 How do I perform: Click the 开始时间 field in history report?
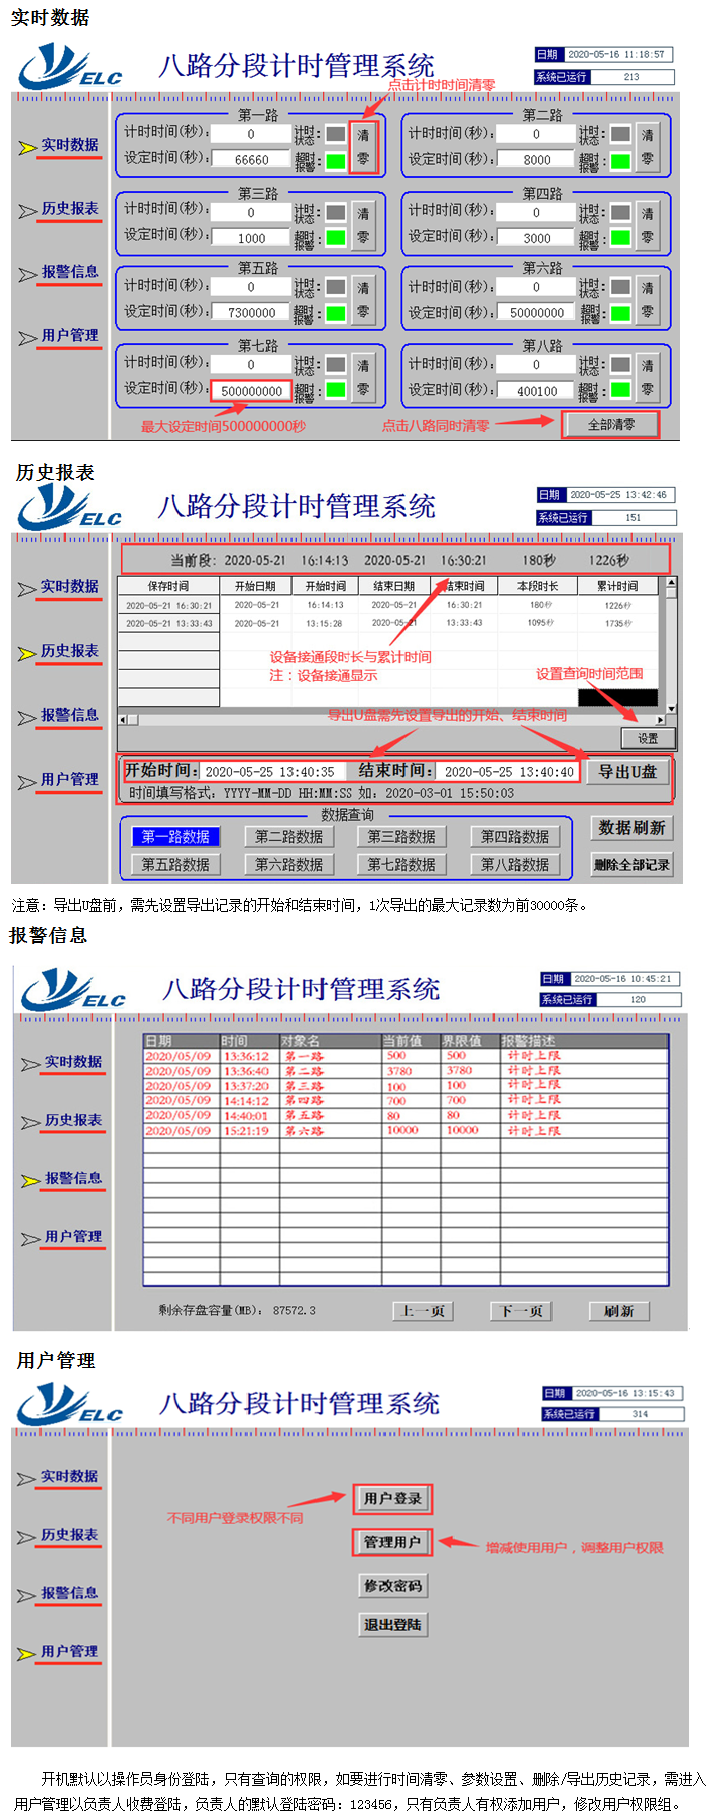pyautogui.click(x=270, y=772)
